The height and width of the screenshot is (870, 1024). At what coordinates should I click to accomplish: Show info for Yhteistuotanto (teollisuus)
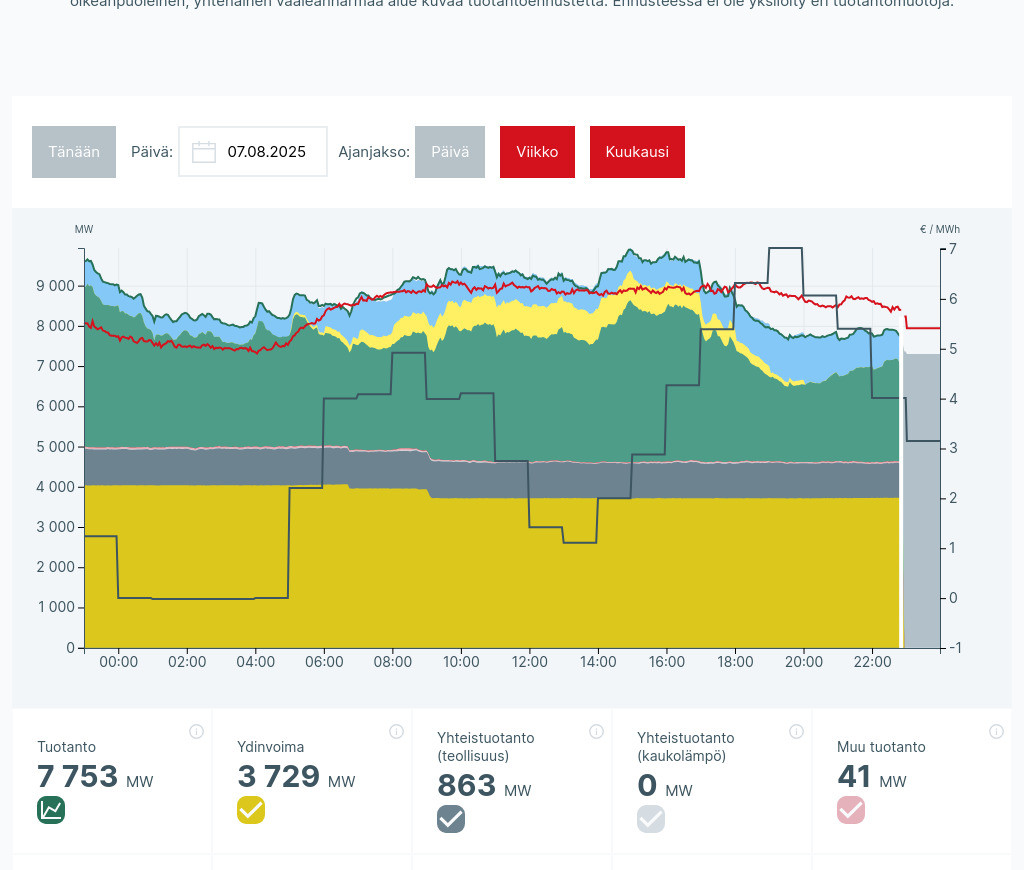[x=596, y=731]
